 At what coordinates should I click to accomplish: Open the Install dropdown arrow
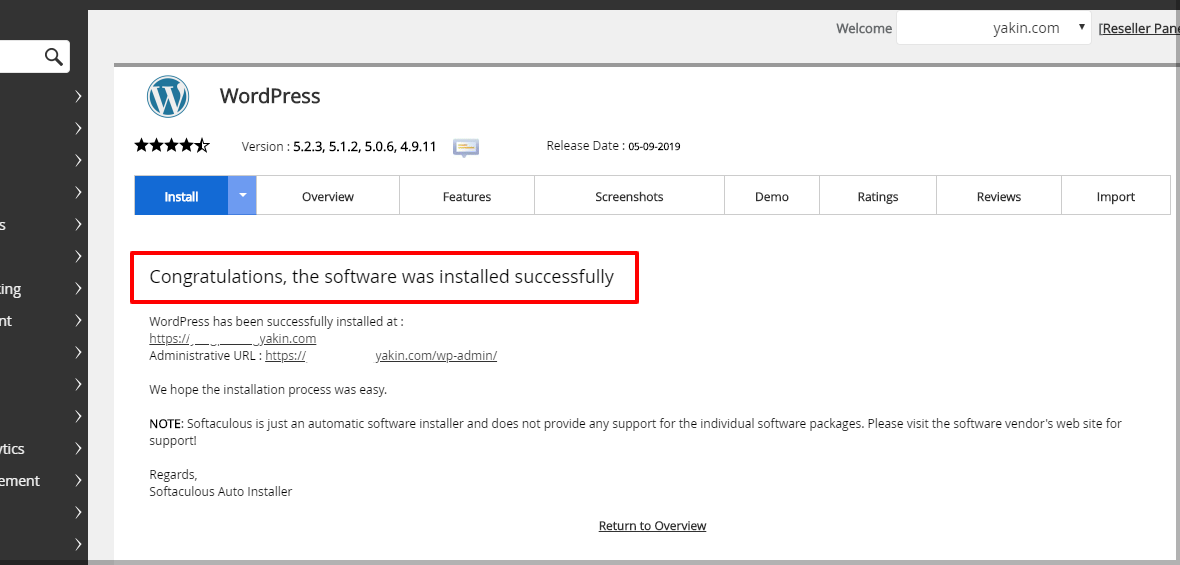242,196
